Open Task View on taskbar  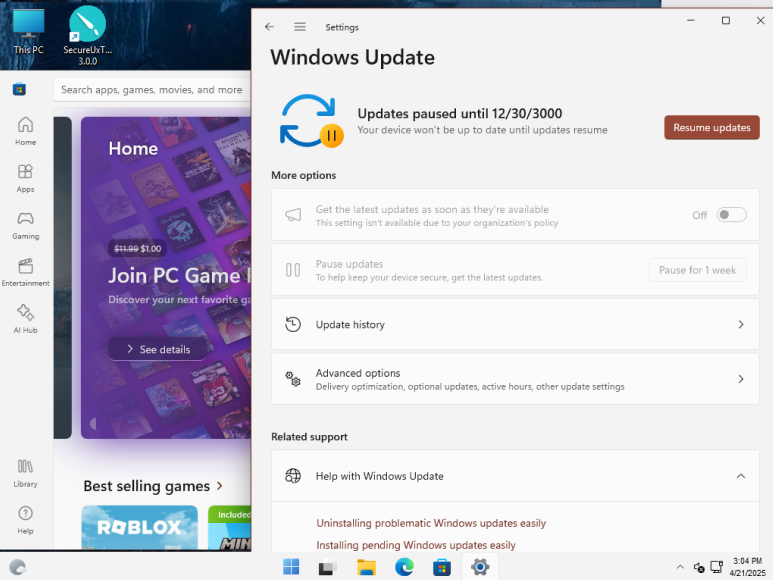(x=327, y=567)
